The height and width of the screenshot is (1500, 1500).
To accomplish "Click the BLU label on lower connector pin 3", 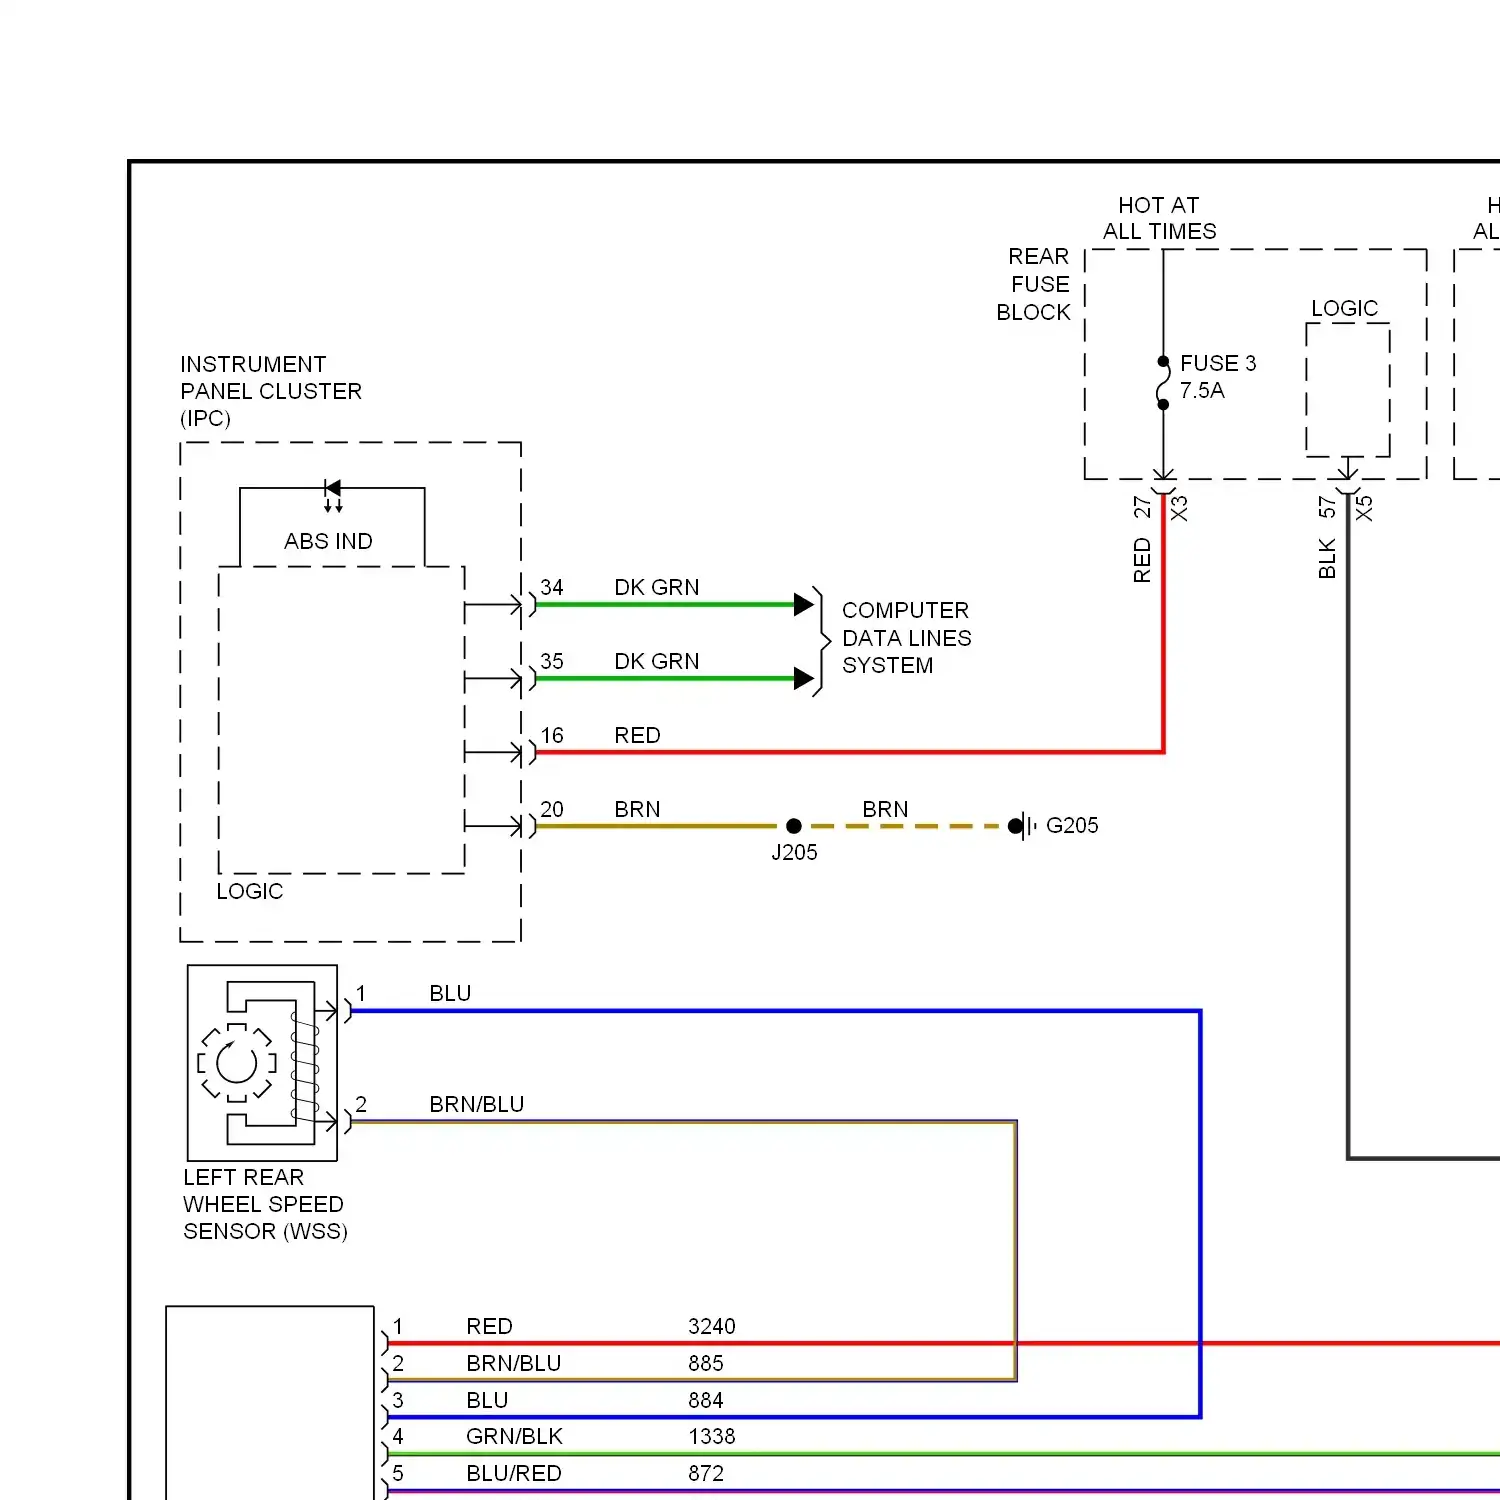I will [x=487, y=1400].
